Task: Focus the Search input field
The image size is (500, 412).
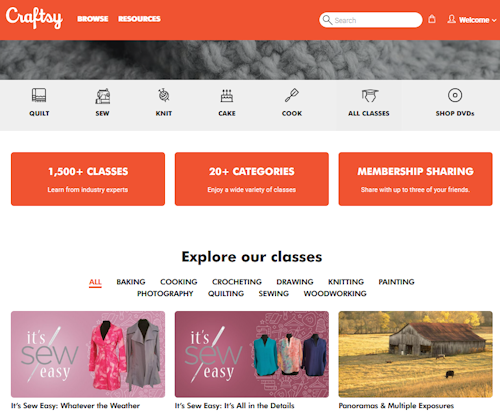Action: tap(371, 20)
